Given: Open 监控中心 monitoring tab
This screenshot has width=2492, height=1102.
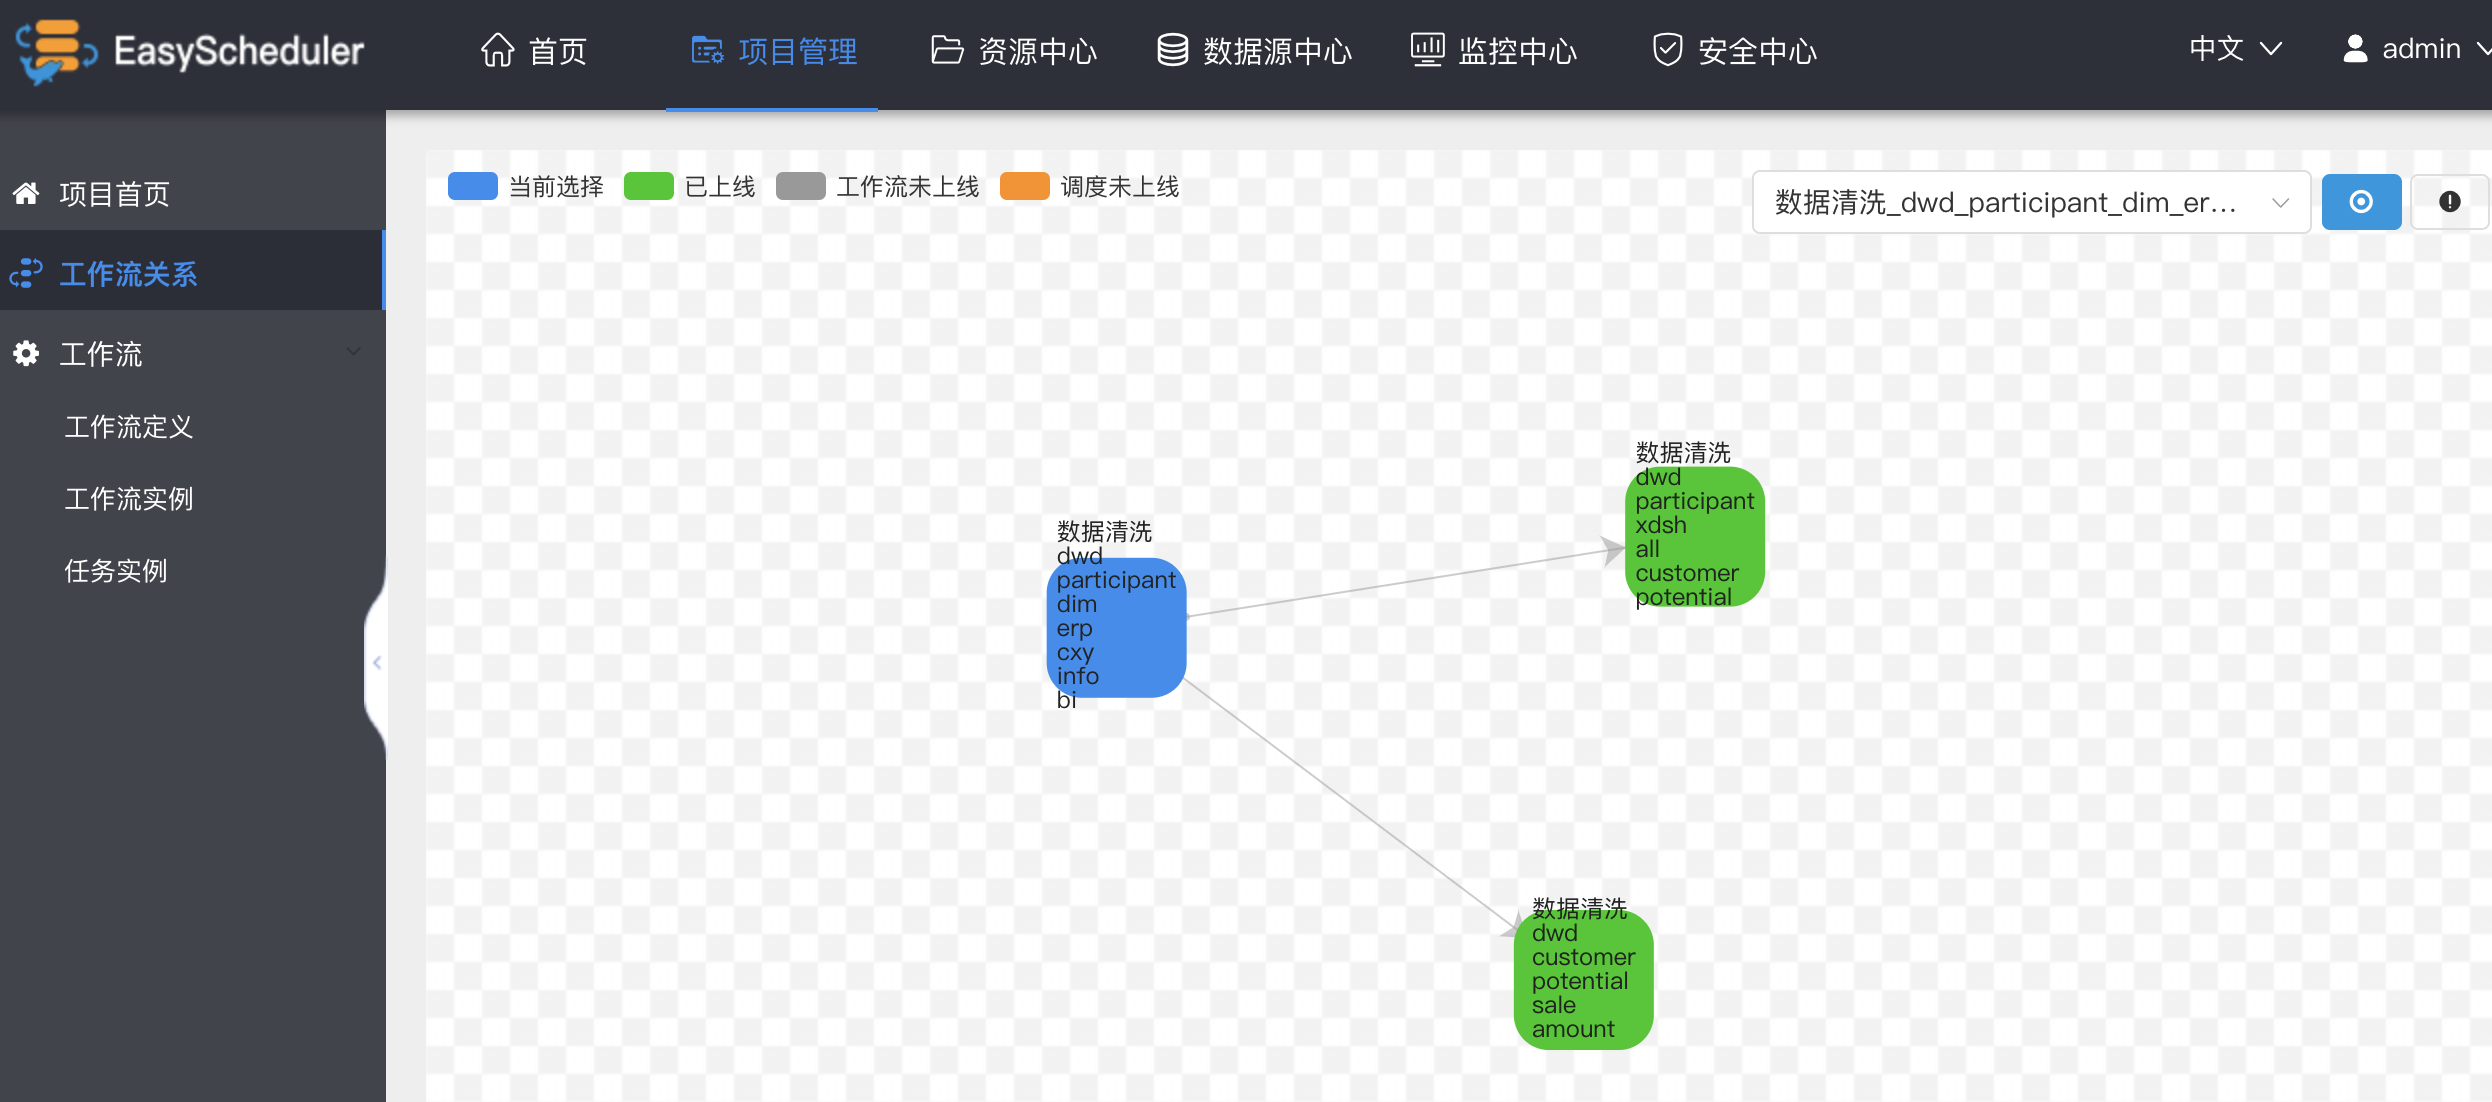Looking at the screenshot, I should coord(1494,51).
